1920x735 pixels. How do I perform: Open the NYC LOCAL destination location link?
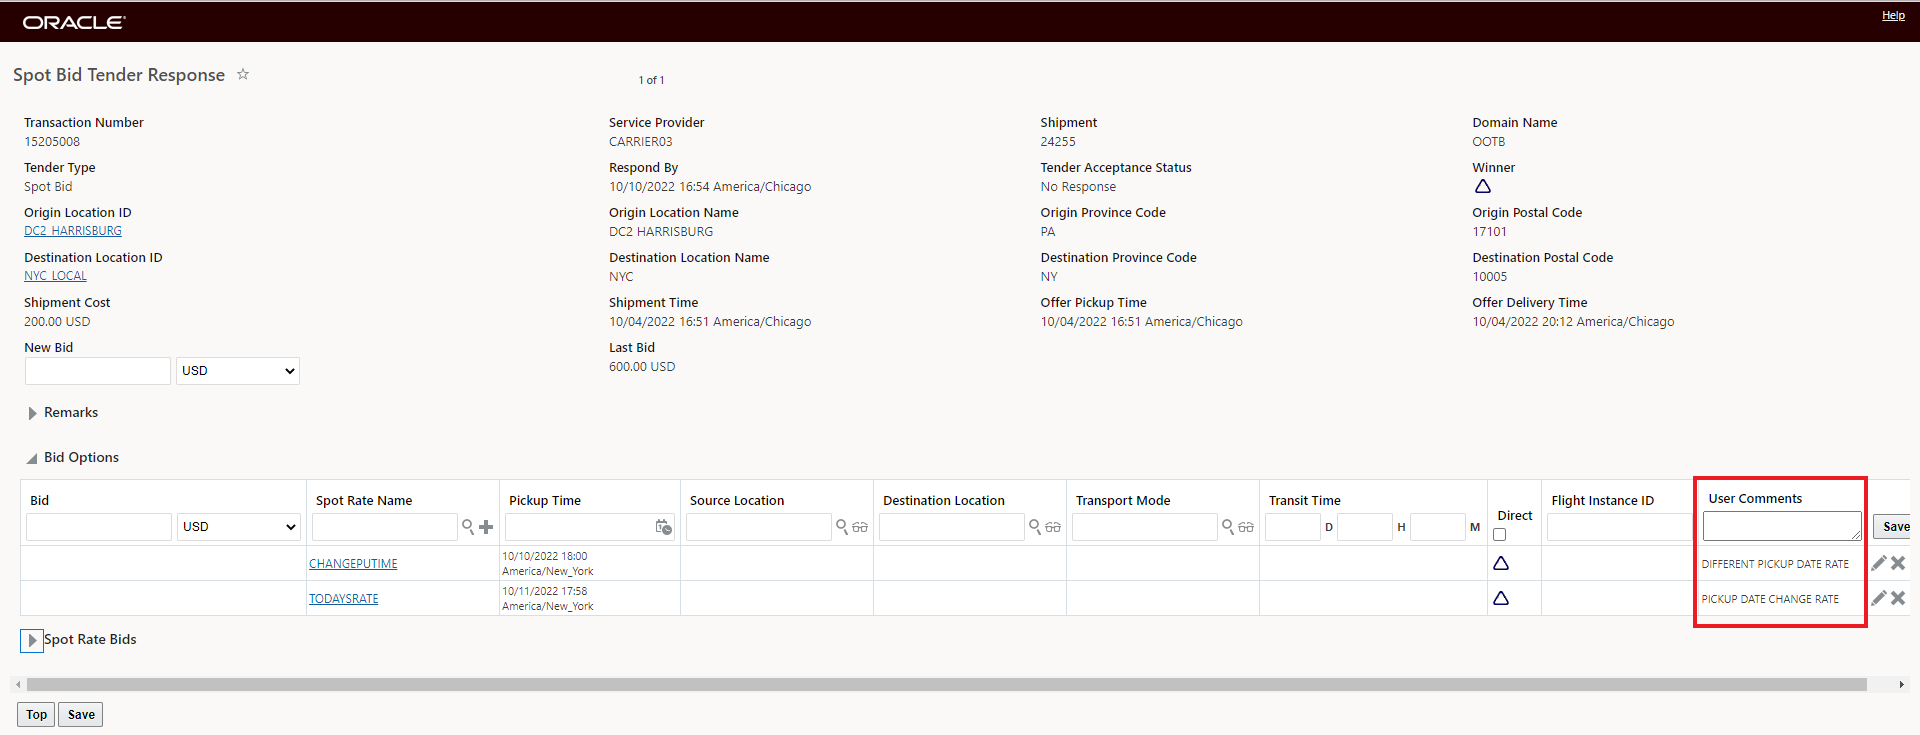[x=55, y=276]
